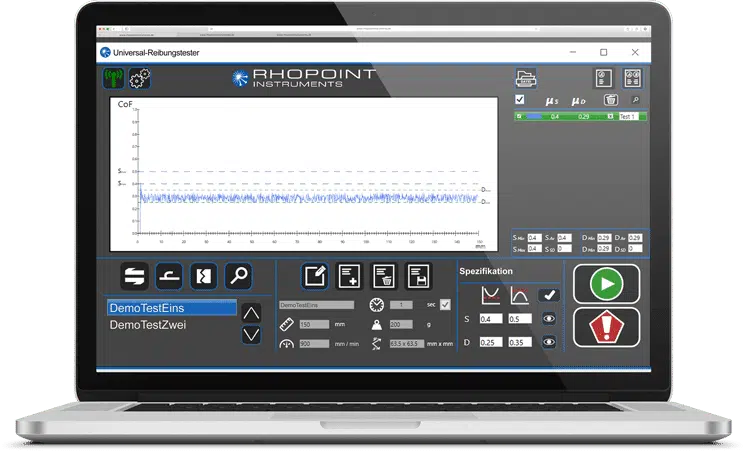This screenshot has width=745, height=451.
Task: Click the down arrow beside test list
Action: [252, 334]
